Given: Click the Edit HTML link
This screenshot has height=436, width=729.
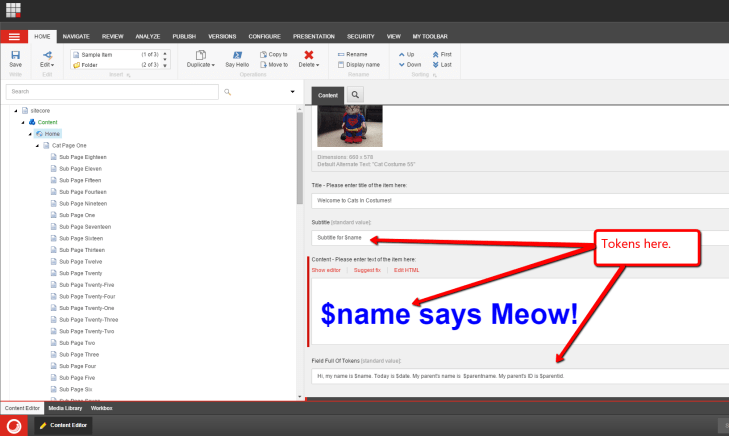Looking at the screenshot, I should coord(406,270).
